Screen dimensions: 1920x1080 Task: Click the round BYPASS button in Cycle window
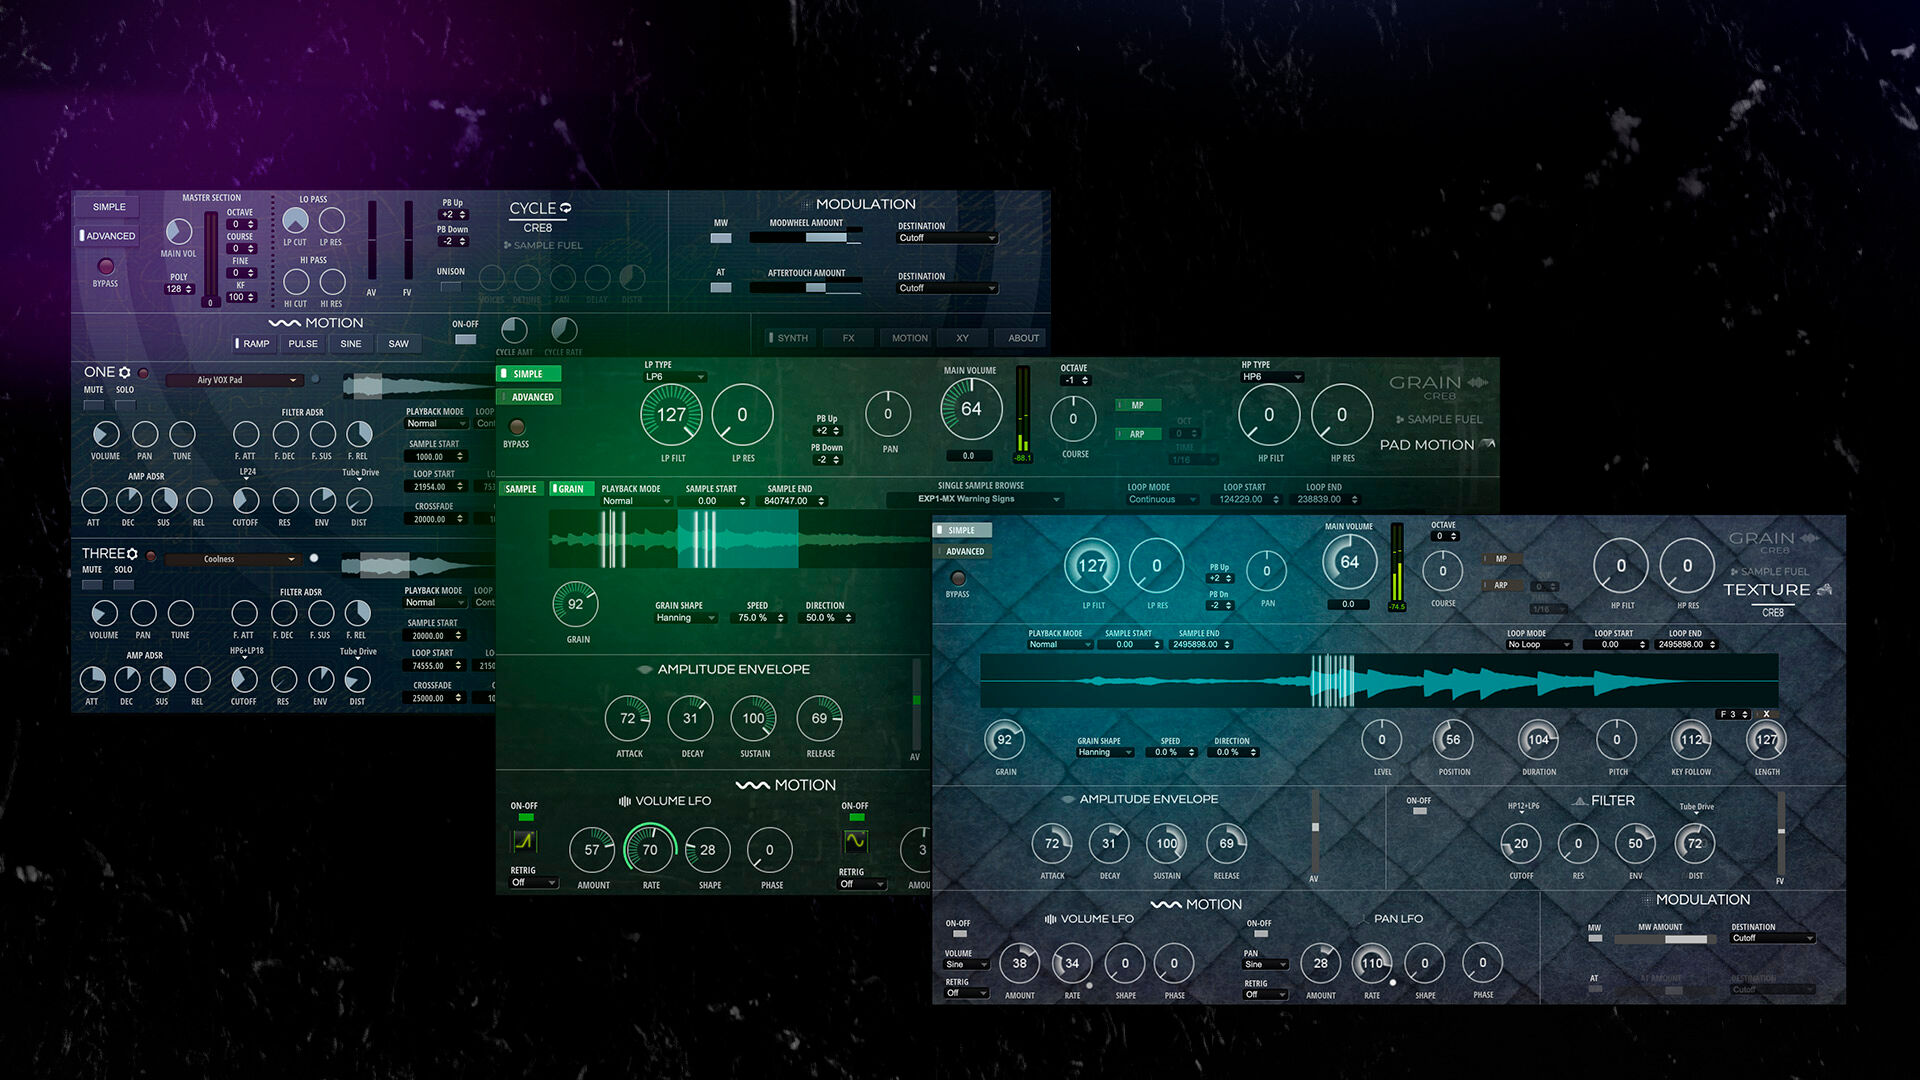click(x=105, y=266)
